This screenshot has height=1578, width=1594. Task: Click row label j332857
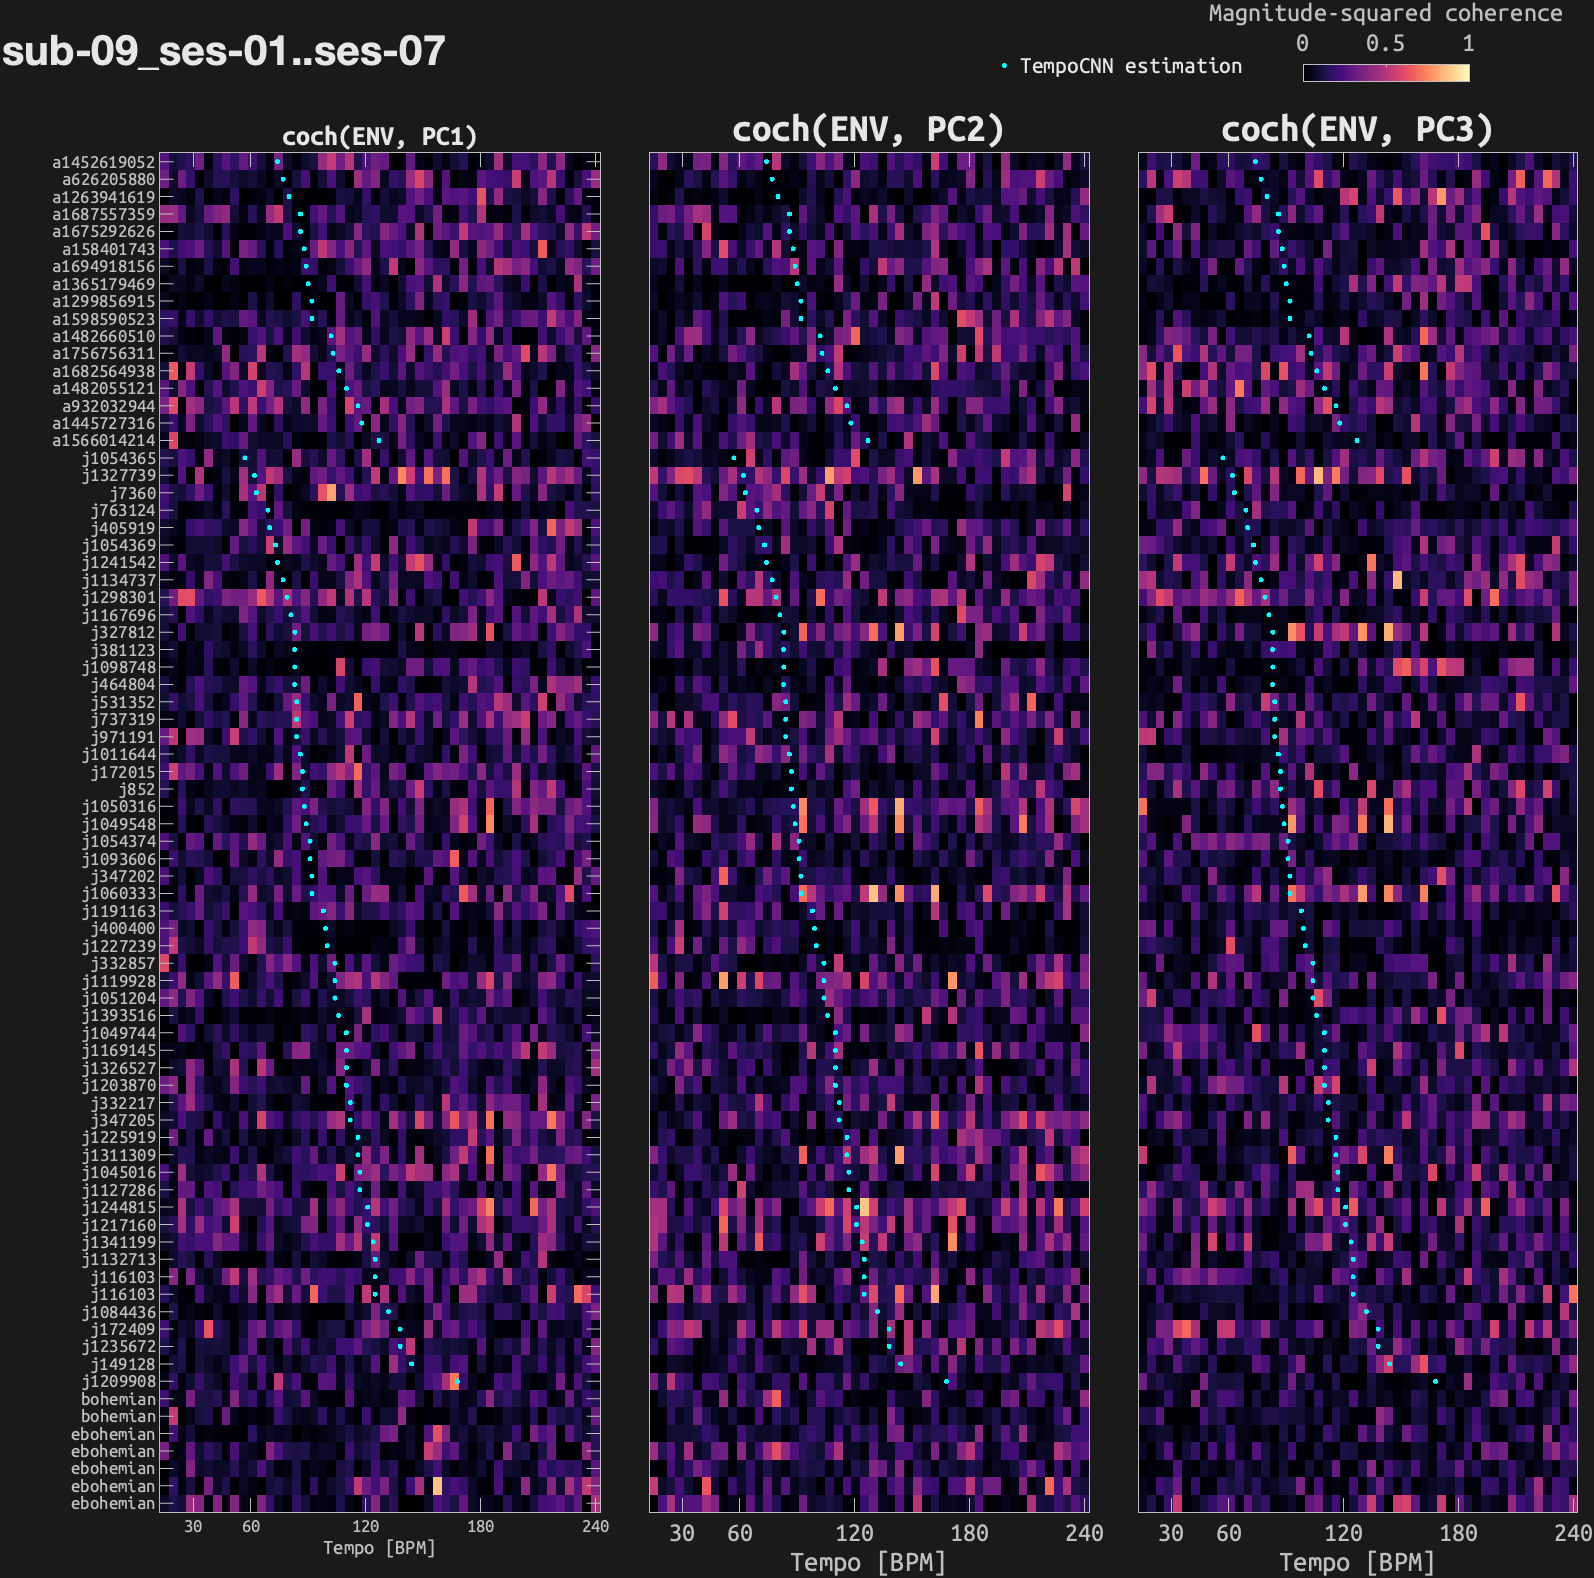[124, 963]
